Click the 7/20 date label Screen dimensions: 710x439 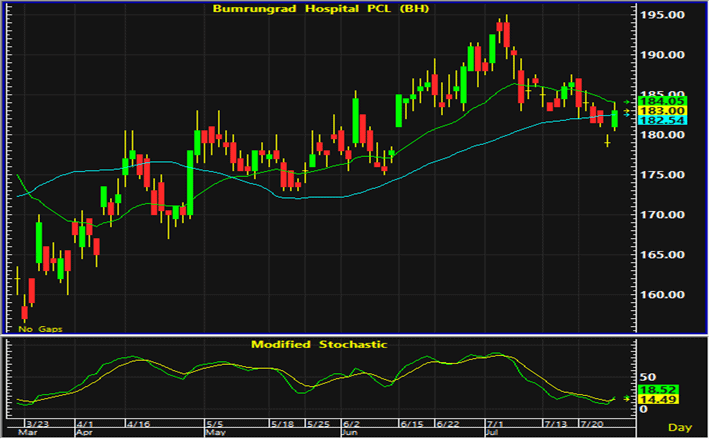(x=592, y=424)
